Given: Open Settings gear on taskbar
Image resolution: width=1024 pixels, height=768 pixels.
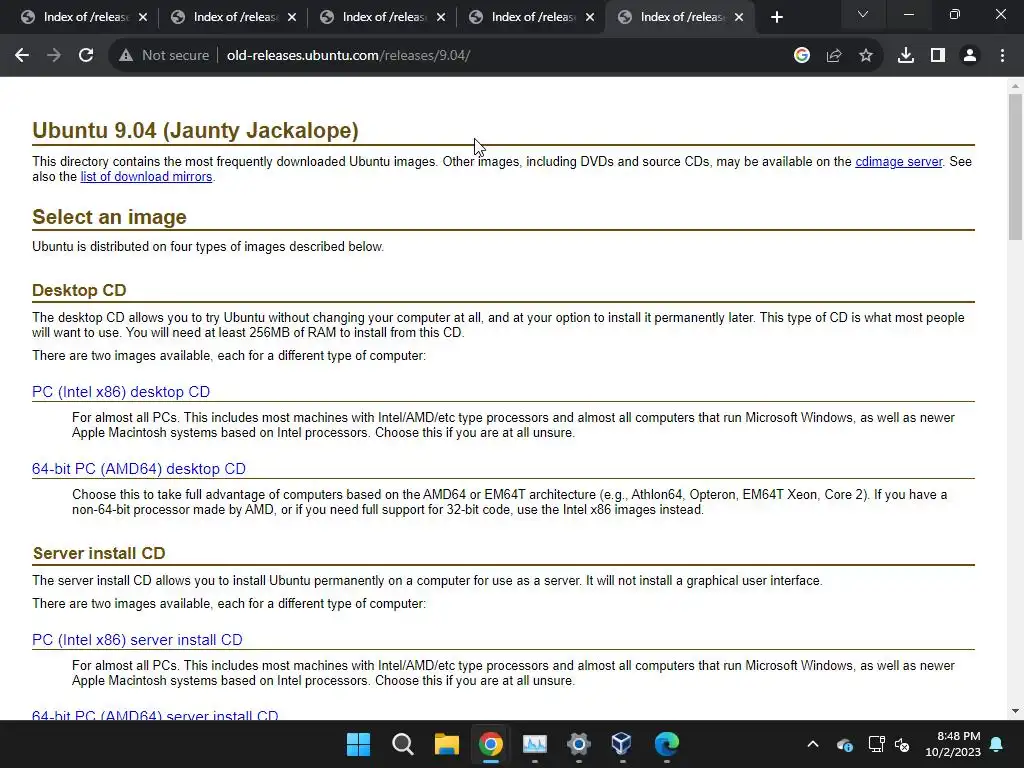Looking at the screenshot, I should click(579, 744).
